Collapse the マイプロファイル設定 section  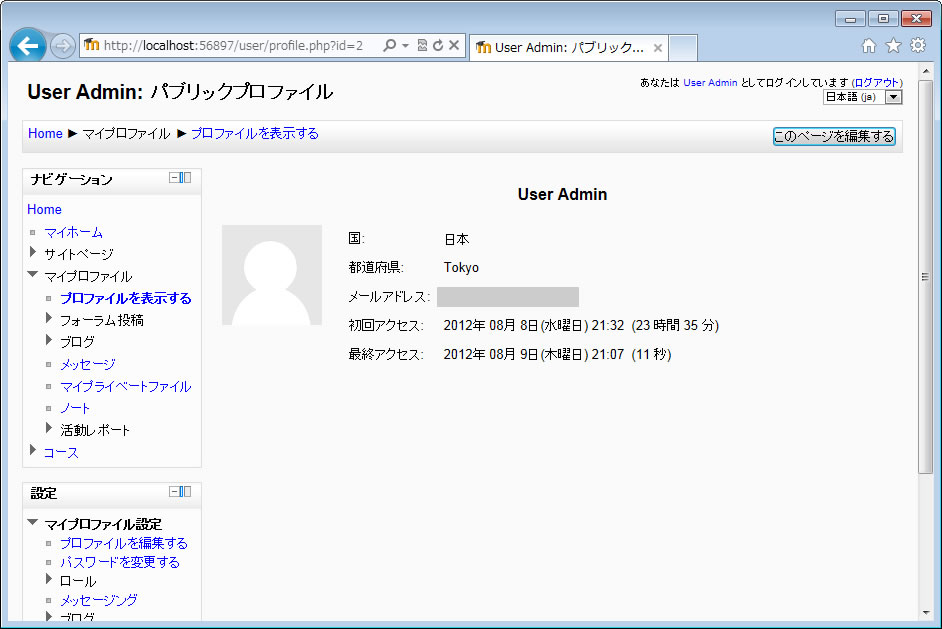coord(33,523)
